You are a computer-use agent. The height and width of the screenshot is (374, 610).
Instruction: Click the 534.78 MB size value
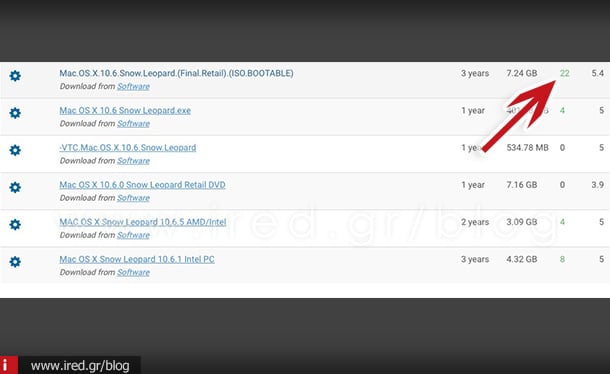528,147
